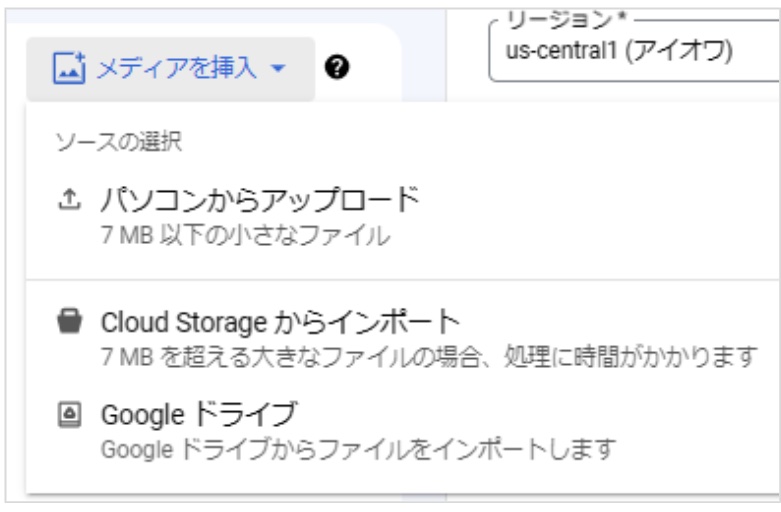Expand the メディアを挿入 dropdown arrow

(x=278, y=68)
